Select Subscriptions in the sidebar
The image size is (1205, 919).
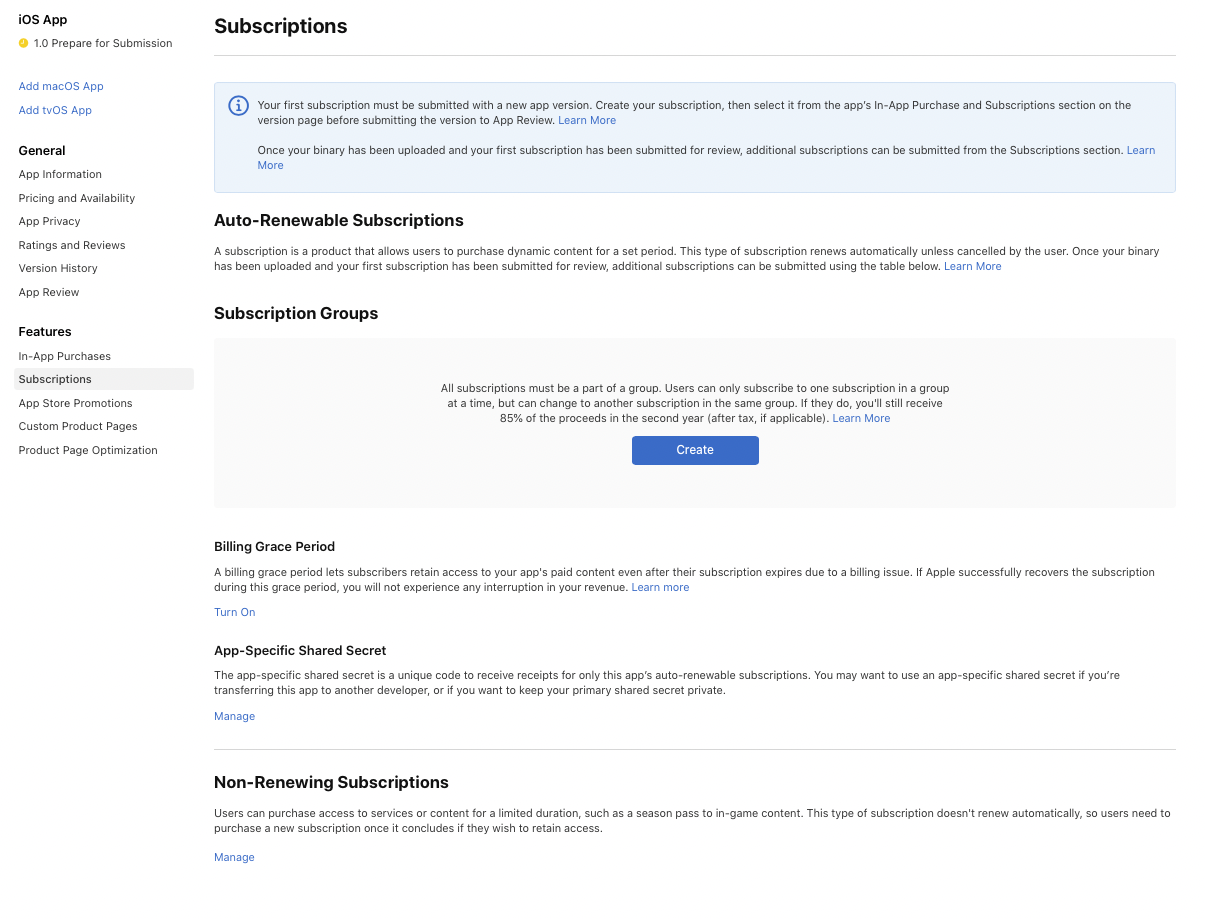coord(104,379)
